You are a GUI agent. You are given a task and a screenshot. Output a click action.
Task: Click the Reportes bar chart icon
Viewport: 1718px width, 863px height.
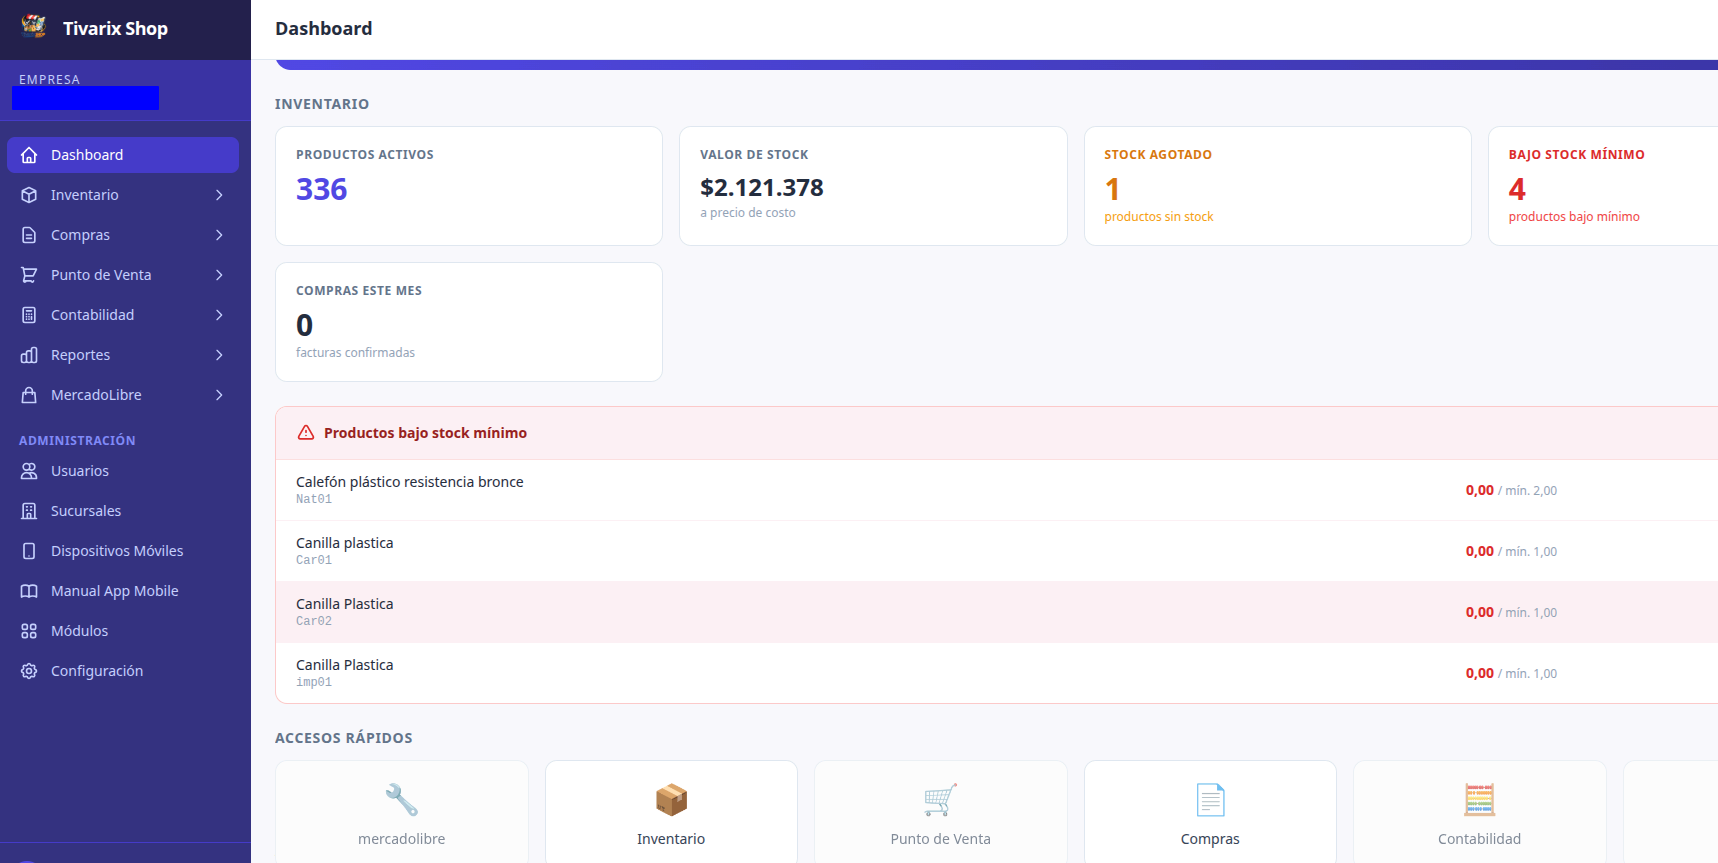click(29, 355)
